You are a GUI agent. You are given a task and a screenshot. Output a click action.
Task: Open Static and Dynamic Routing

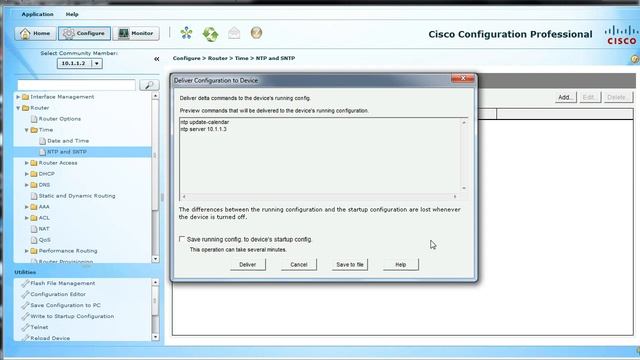pos(77,196)
